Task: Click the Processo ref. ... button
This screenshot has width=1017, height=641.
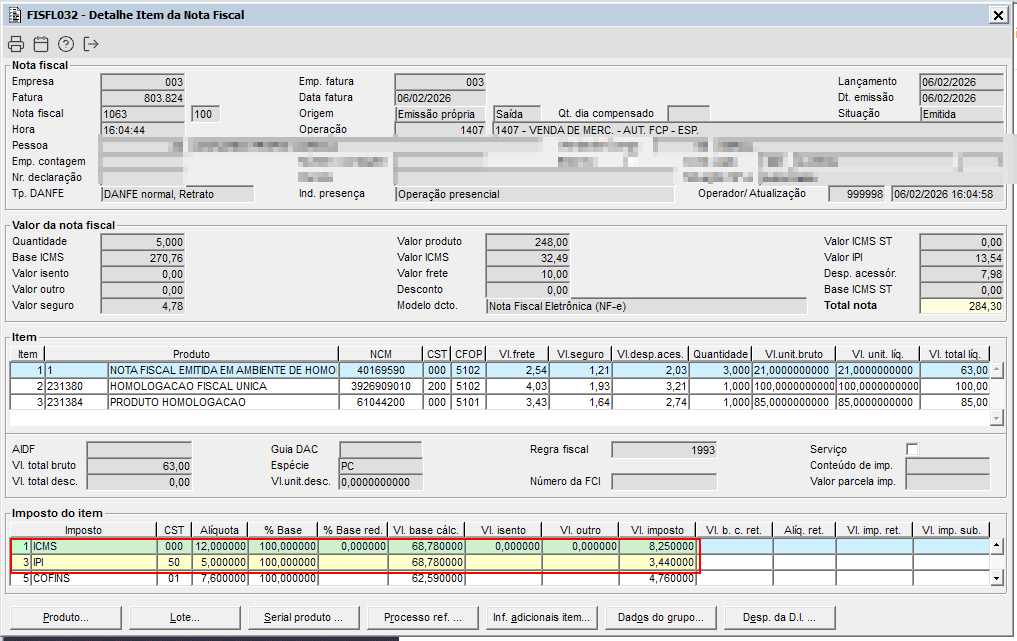Action: (x=422, y=618)
